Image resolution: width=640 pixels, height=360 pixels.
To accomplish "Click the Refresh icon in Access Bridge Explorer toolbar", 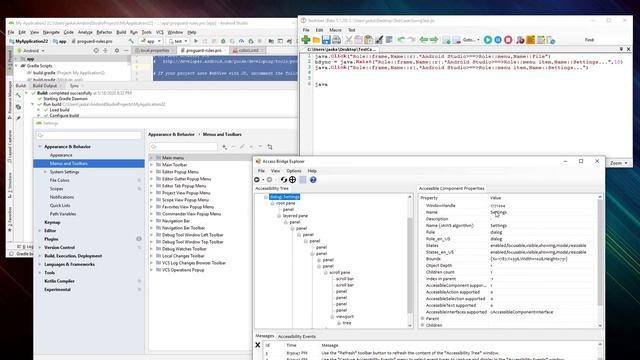I will tap(284, 180).
